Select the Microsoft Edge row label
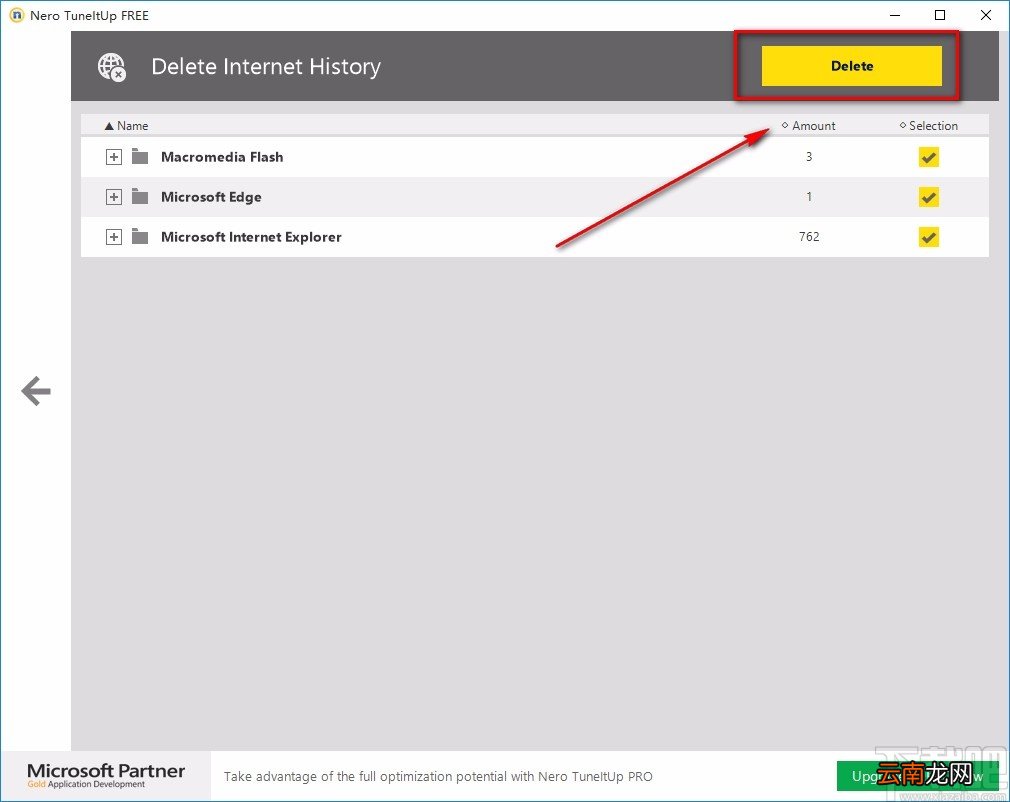1010x802 pixels. click(211, 196)
